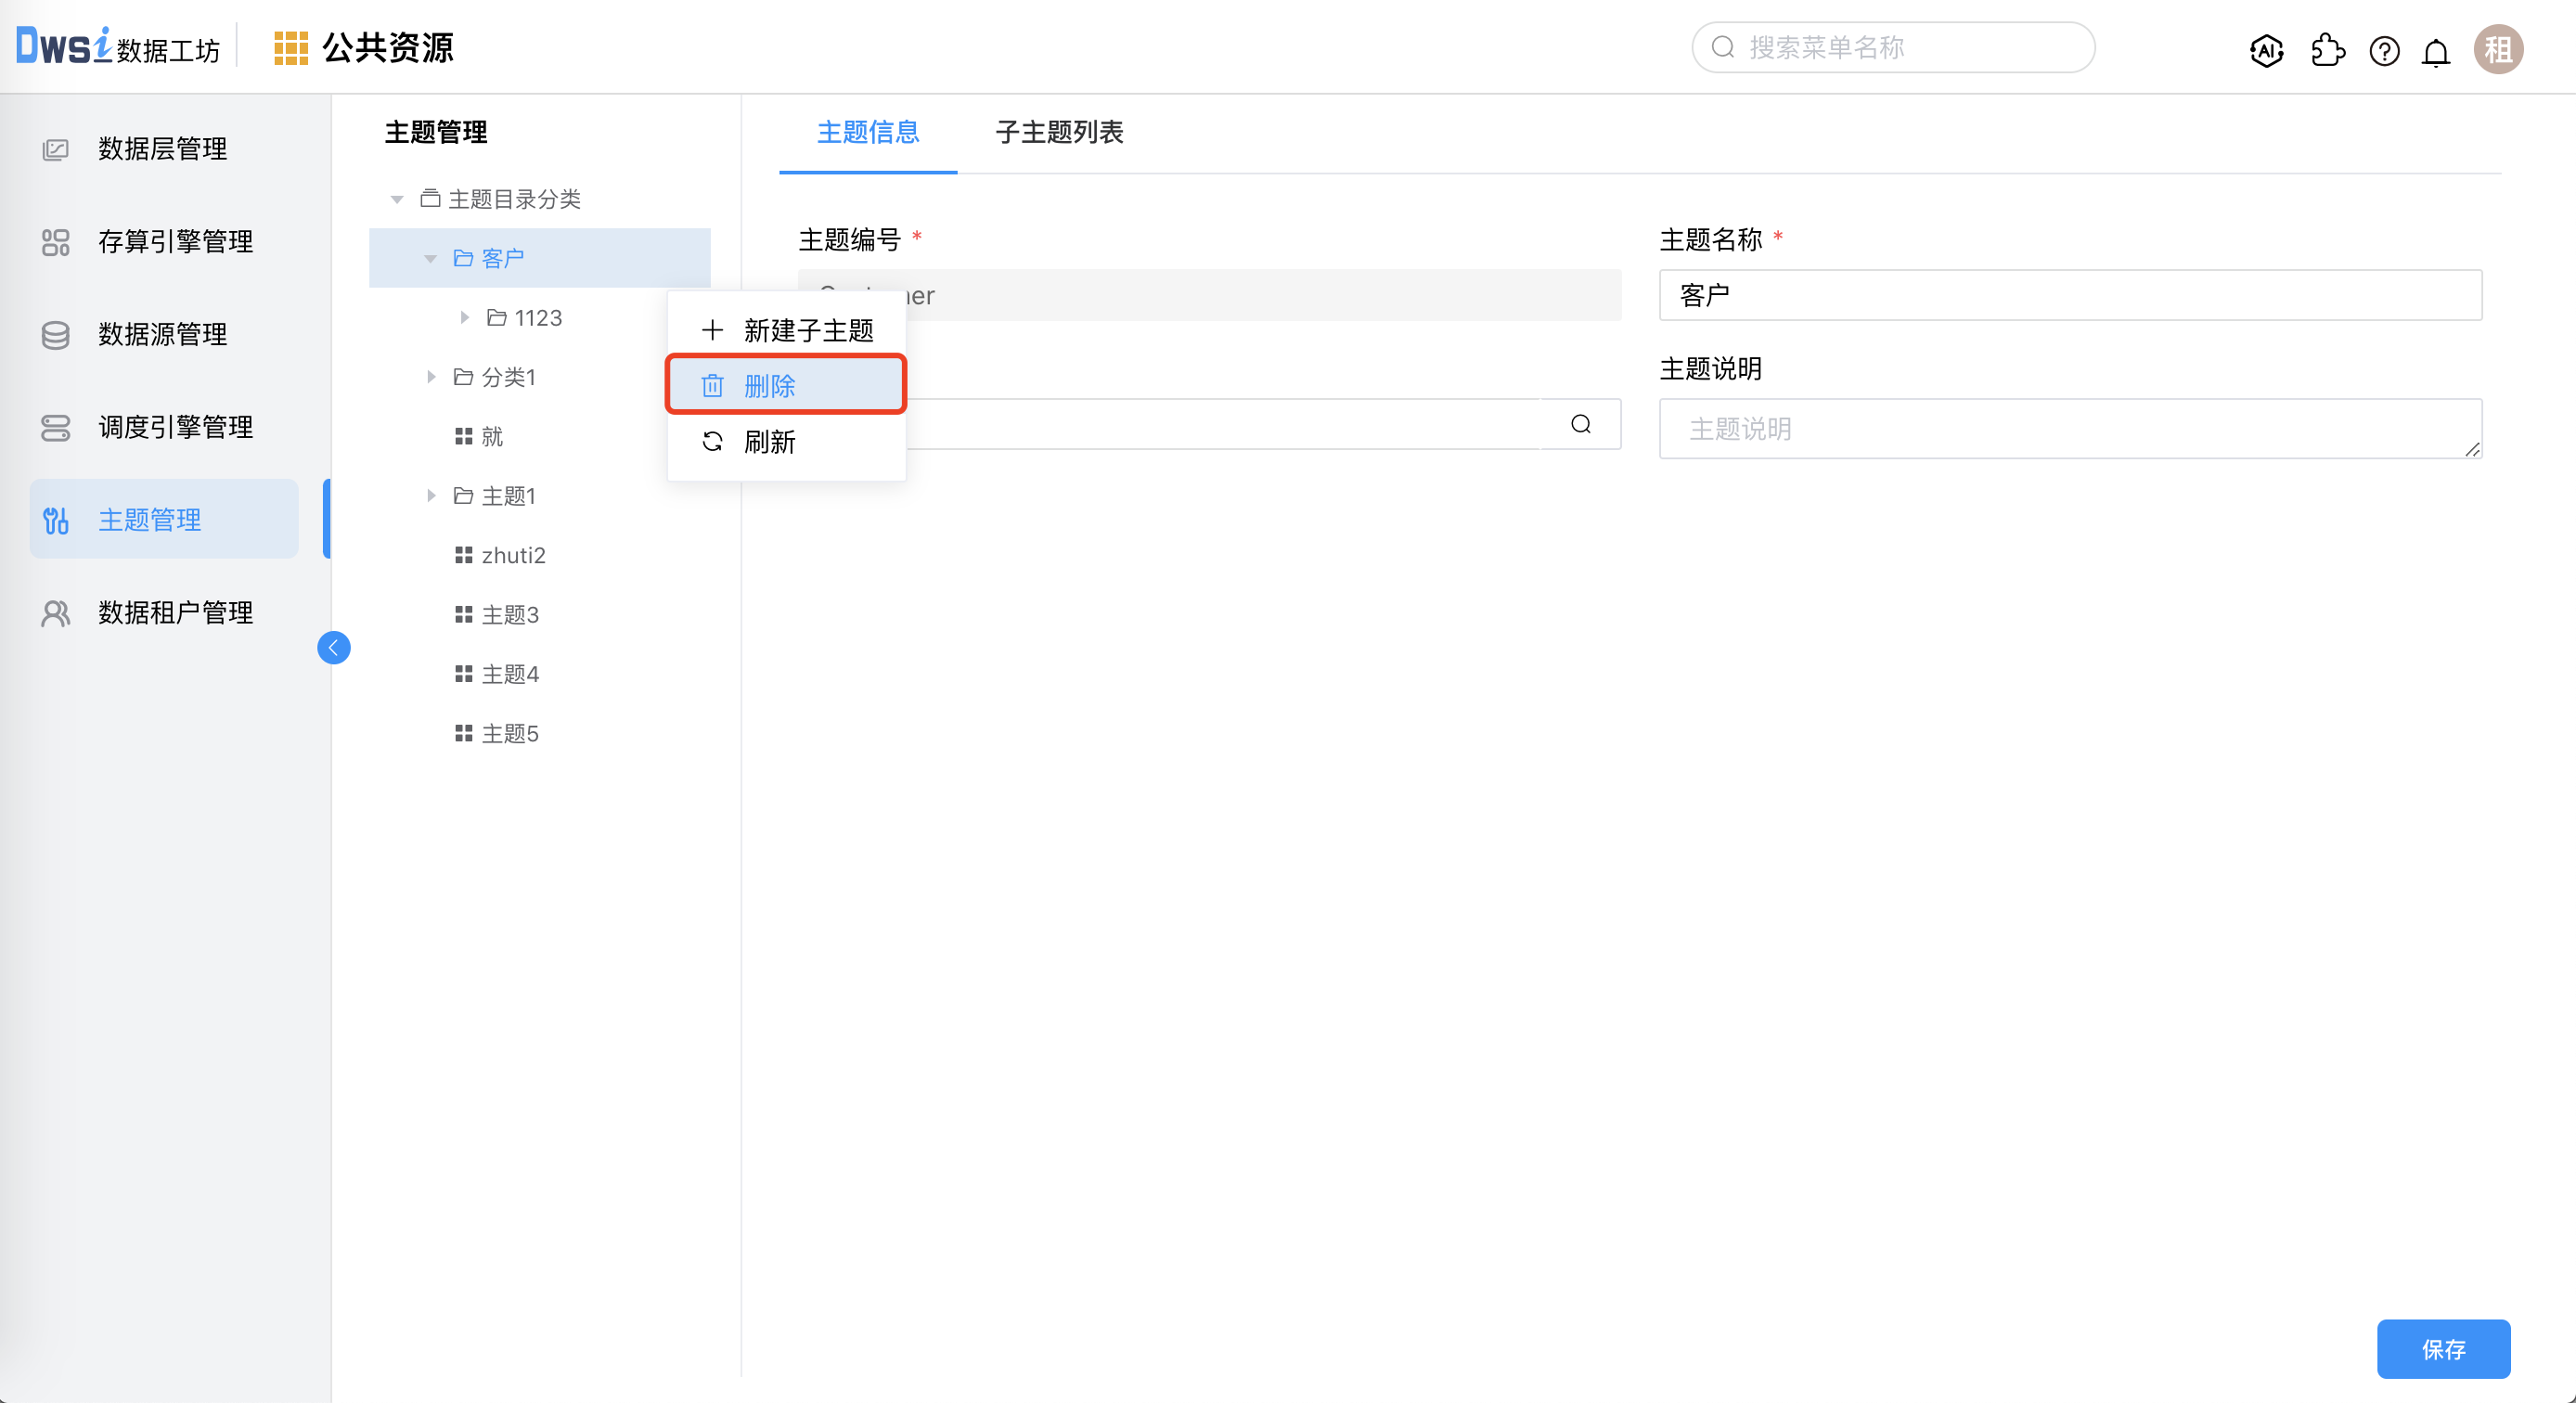Screen dimensions: 2576x1403
Task: Select the 存算引擎管理 sidebar icon
Action: 55,242
